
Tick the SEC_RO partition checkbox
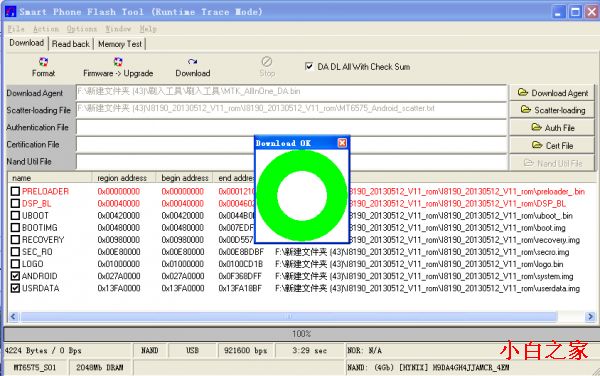point(15,252)
